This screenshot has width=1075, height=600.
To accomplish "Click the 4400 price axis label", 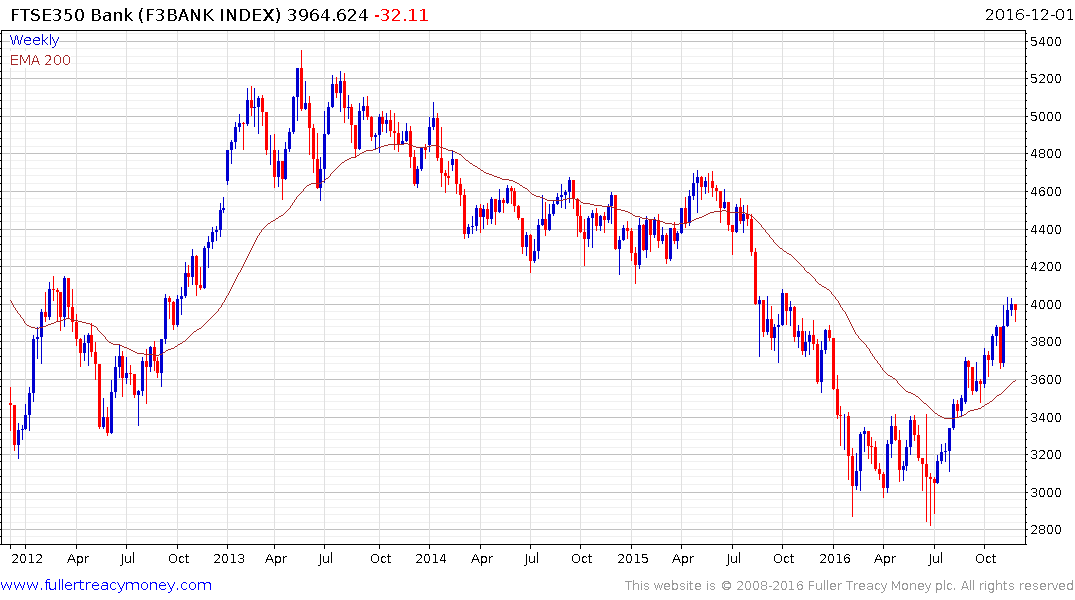I will [1046, 230].
